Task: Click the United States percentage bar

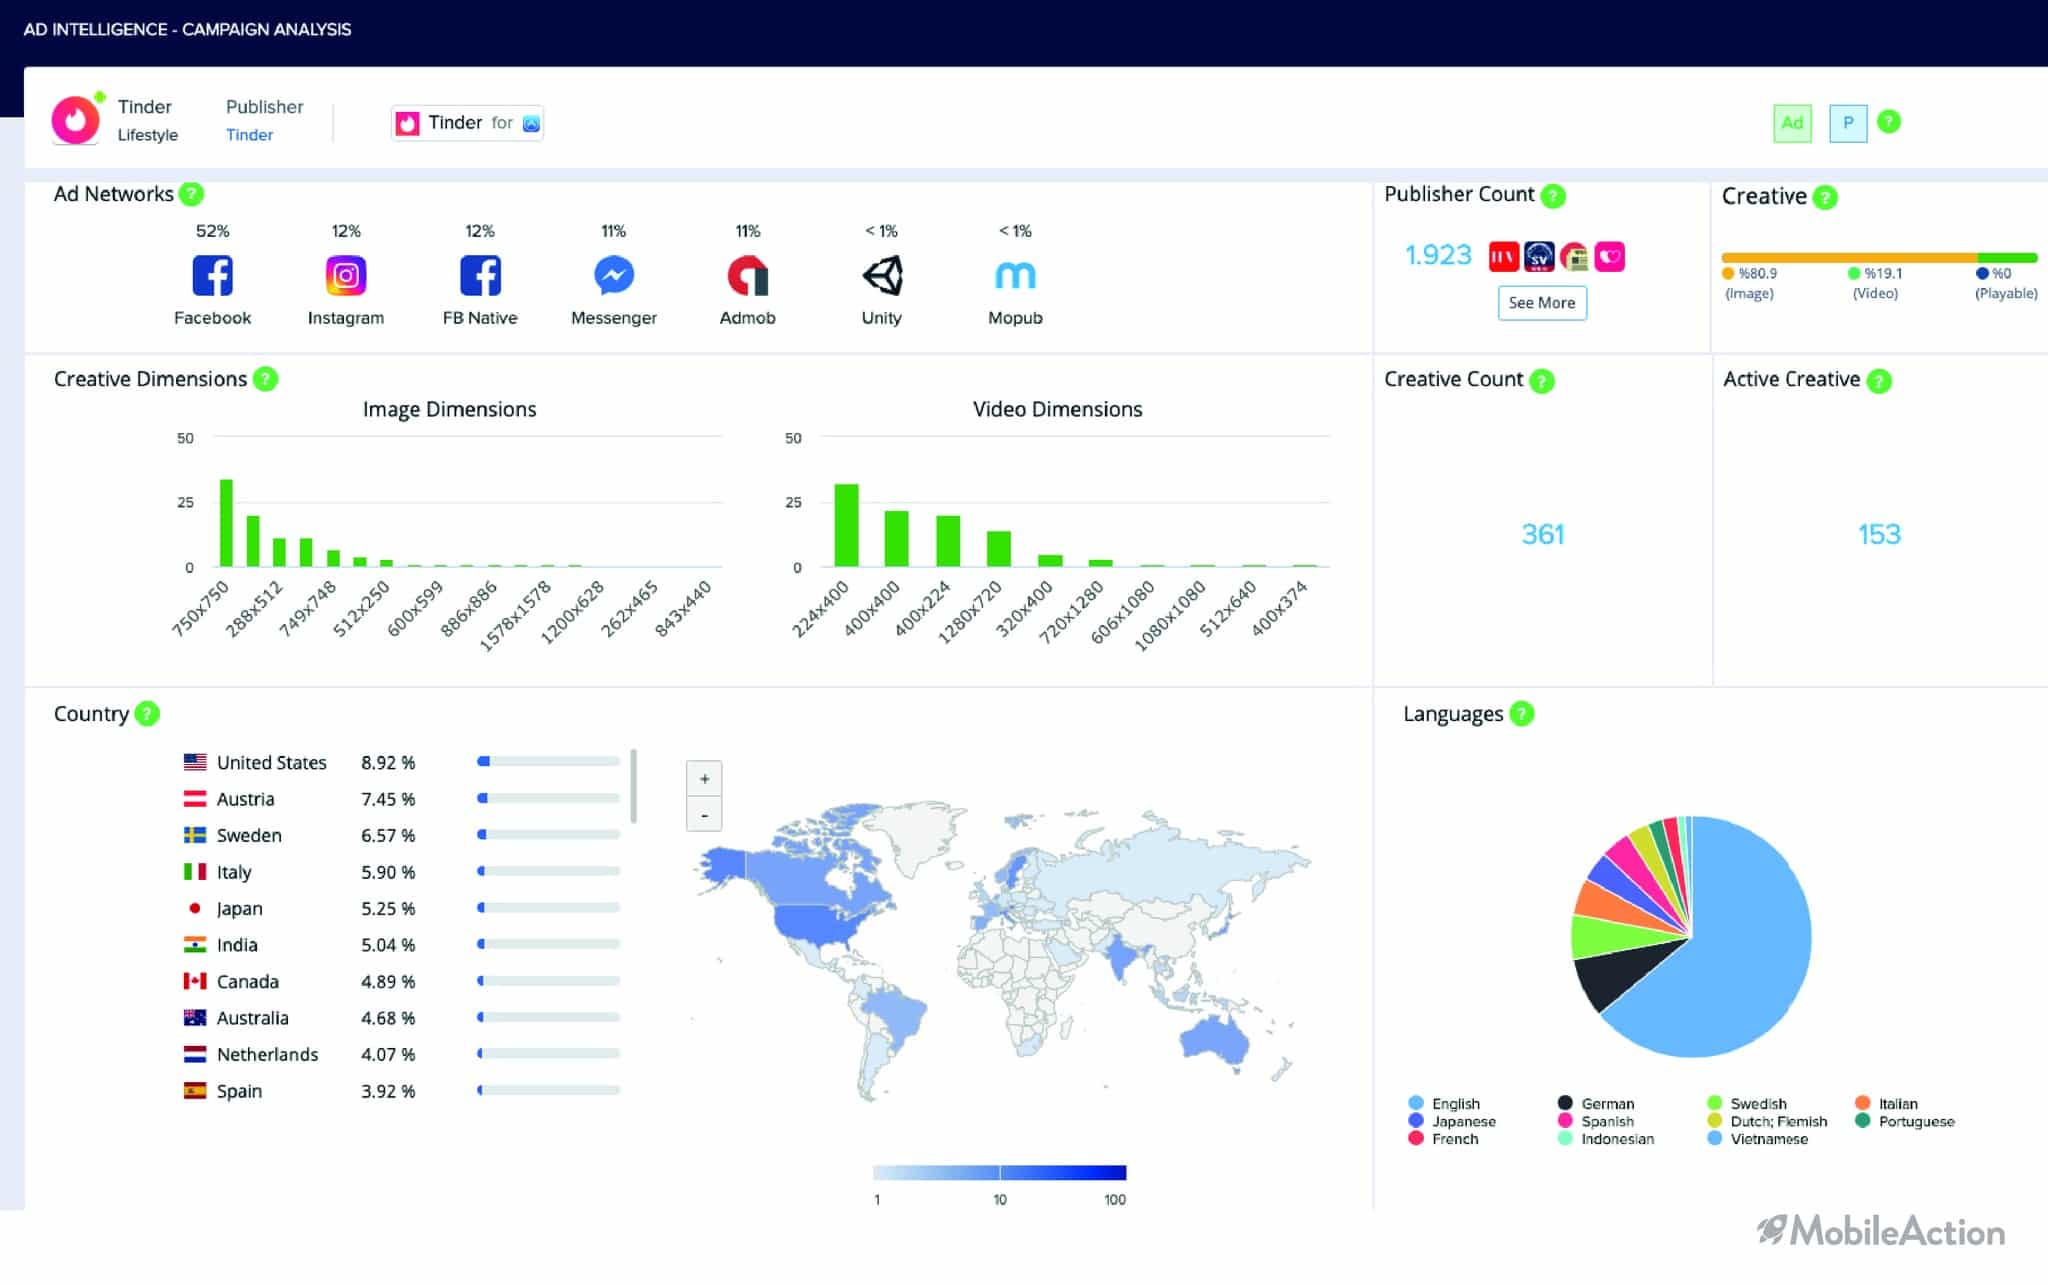Action: click(549, 761)
